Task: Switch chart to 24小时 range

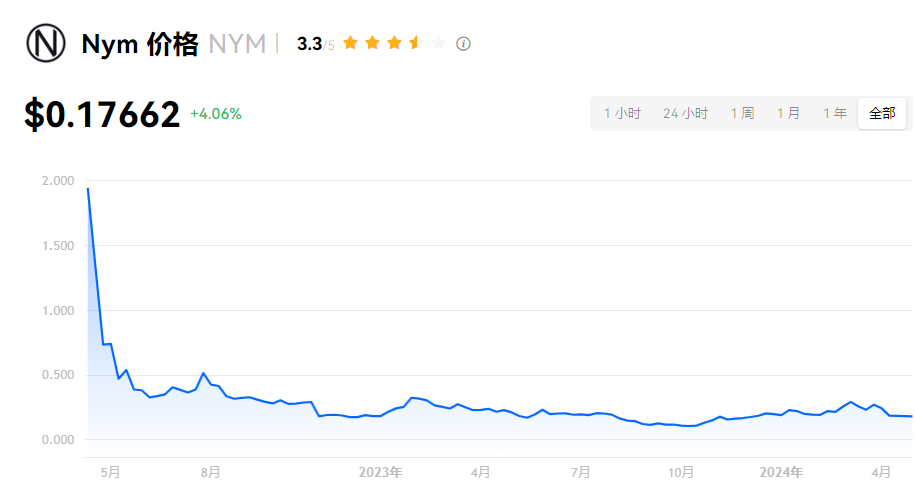Action: (x=685, y=114)
